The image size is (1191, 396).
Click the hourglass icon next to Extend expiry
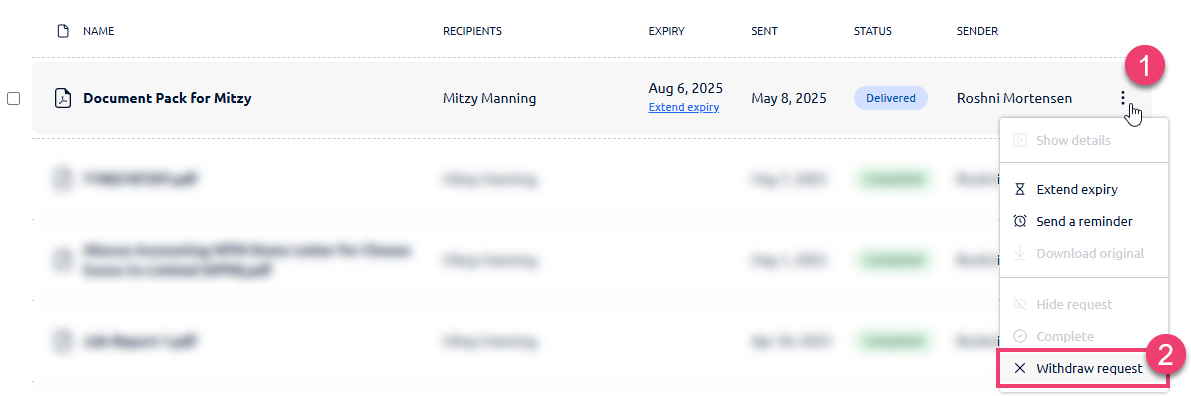point(1020,189)
